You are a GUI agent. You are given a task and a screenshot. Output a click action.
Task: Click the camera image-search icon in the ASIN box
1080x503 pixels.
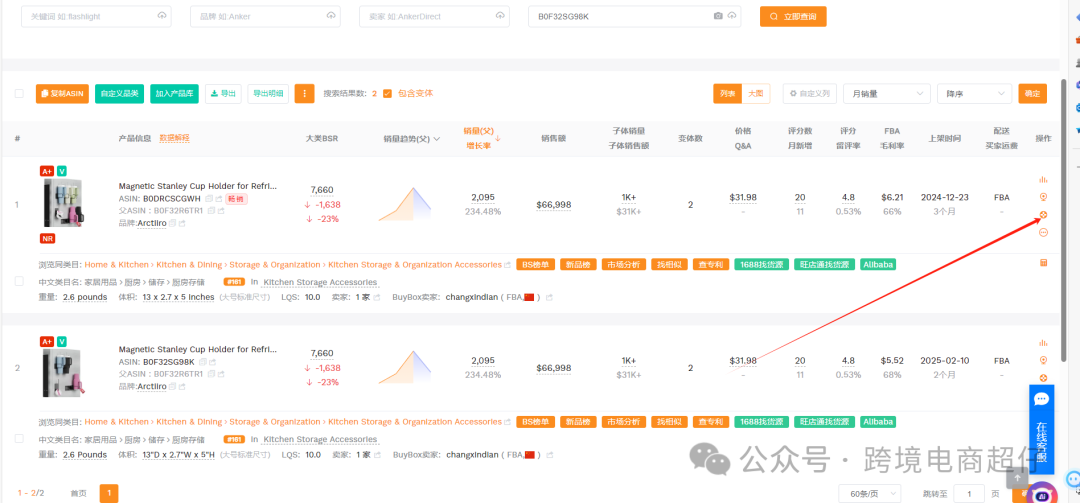(x=718, y=16)
